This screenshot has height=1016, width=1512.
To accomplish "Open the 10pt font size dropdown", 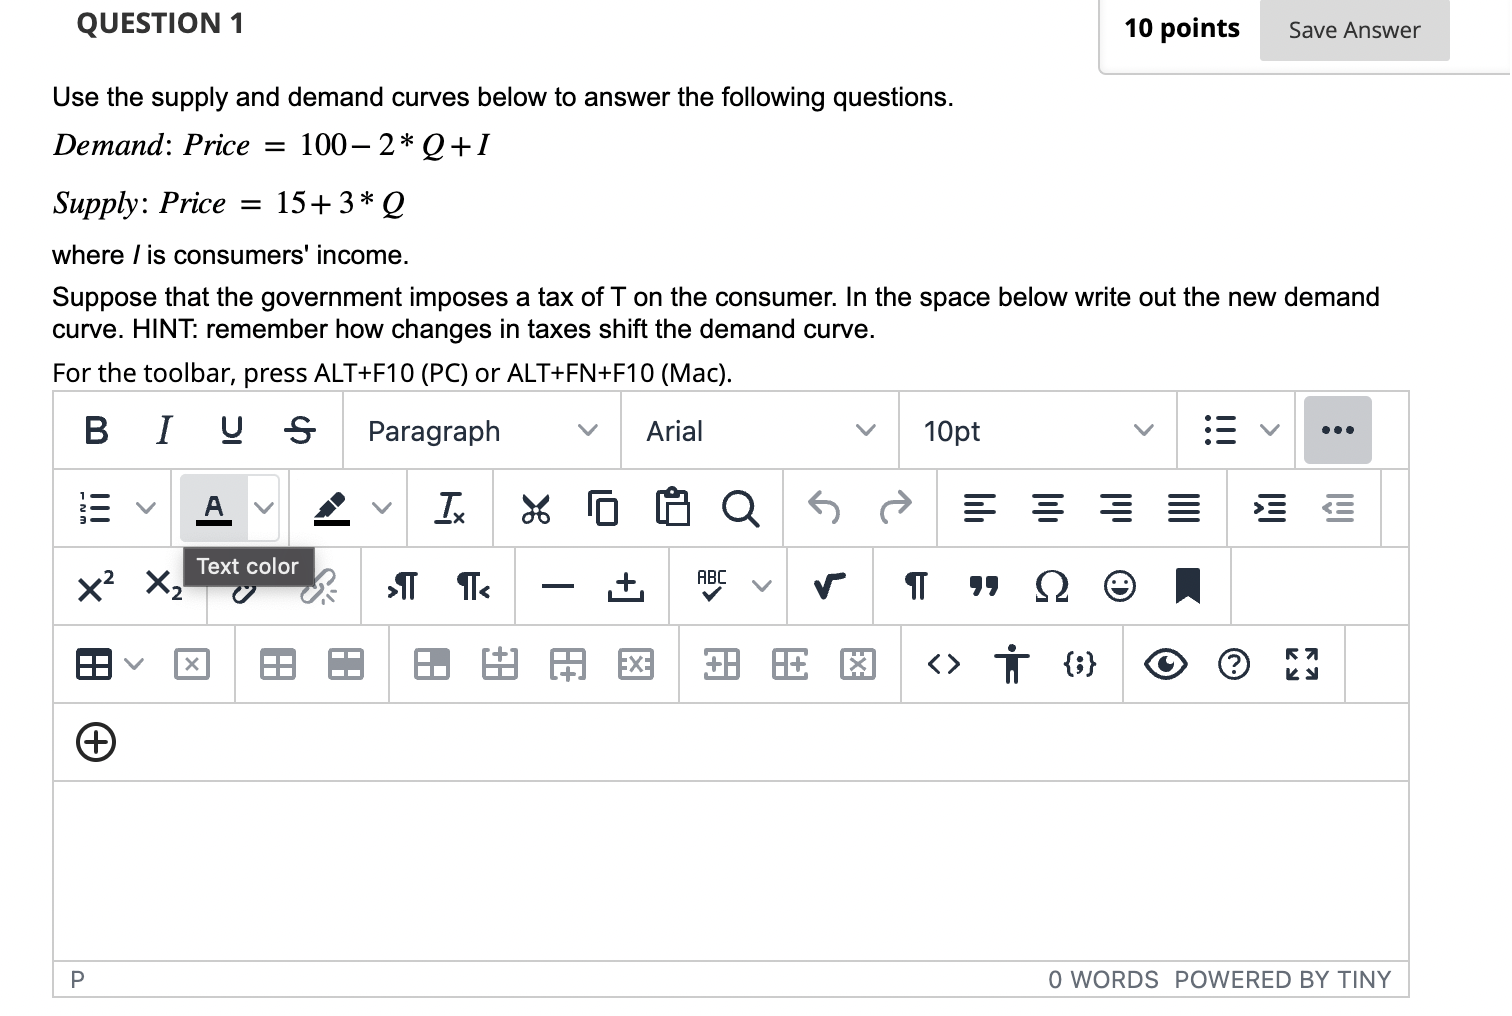I will [1036, 430].
